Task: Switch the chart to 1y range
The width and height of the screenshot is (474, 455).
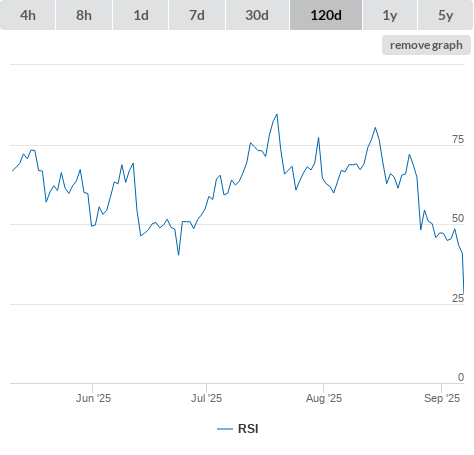Action: coord(390,15)
